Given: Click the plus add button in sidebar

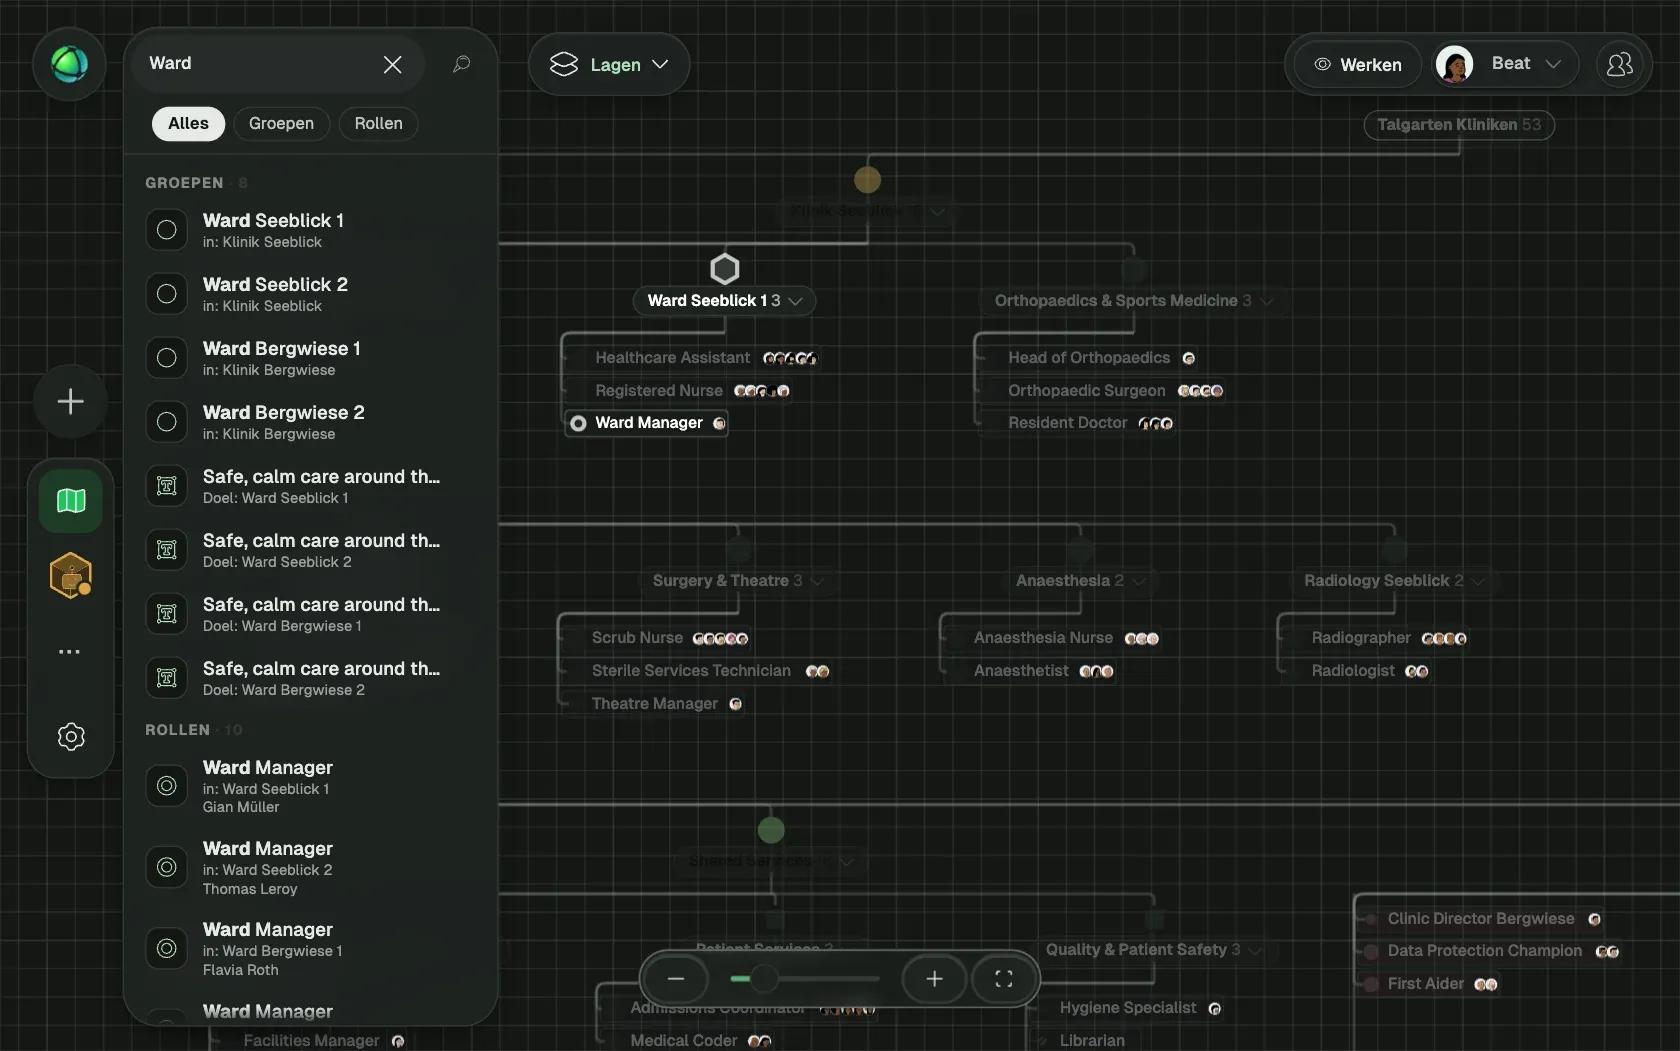Looking at the screenshot, I should pyautogui.click(x=70, y=402).
